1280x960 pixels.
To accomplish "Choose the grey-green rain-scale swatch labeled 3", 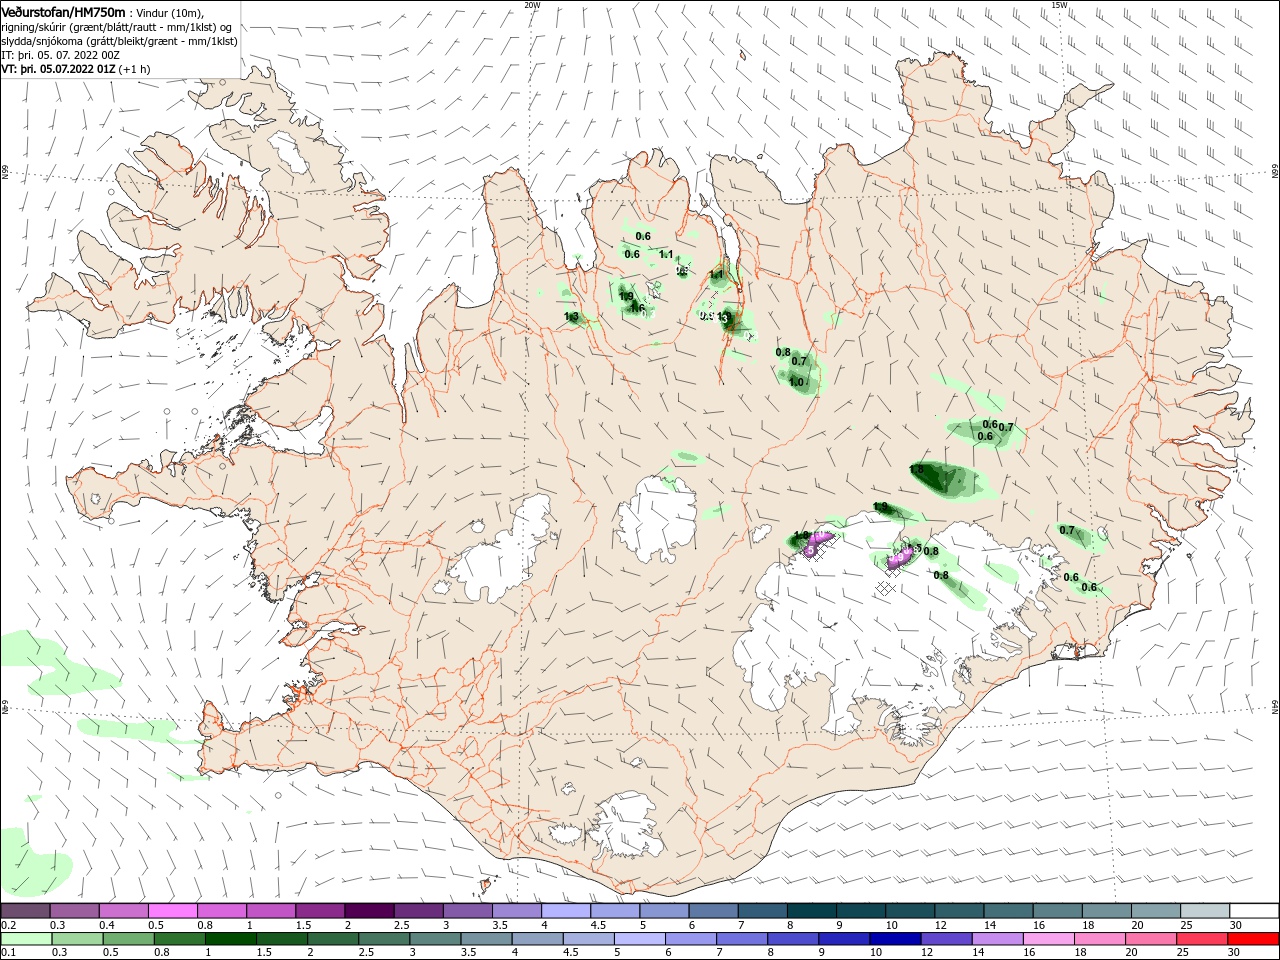I will (434, 939).
